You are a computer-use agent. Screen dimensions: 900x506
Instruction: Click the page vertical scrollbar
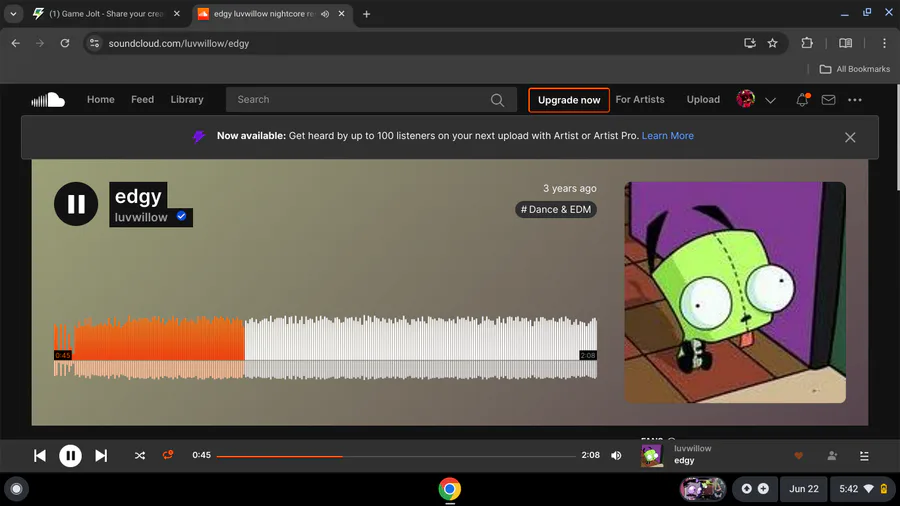[x=897, y=138]
